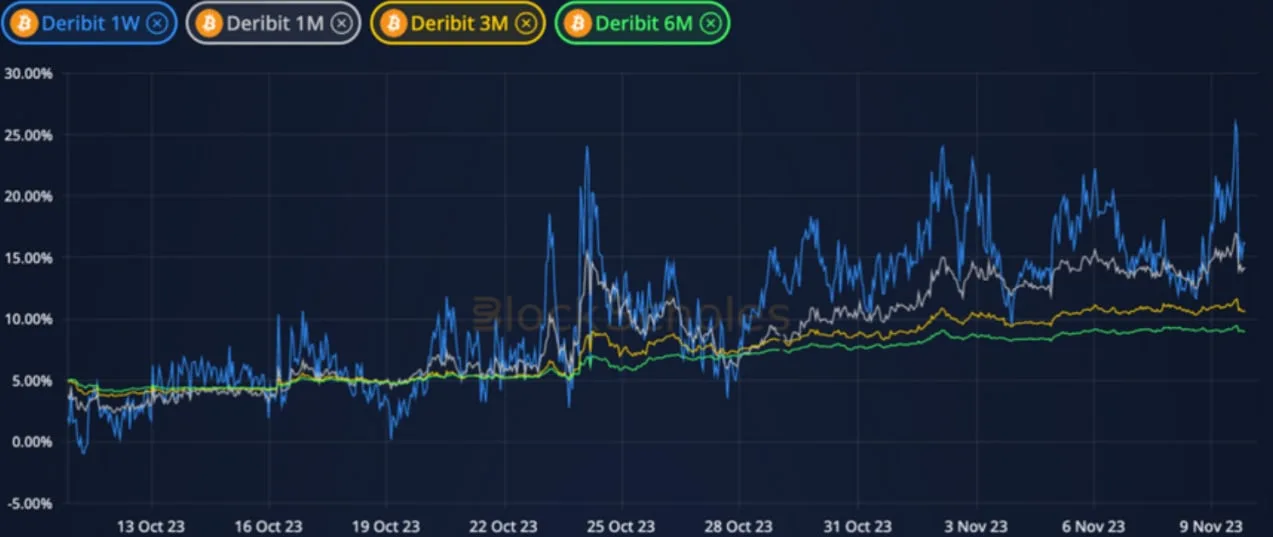Click the 20.00% y-axis label
Screen dimensions: 1273x537
point(28,196)
